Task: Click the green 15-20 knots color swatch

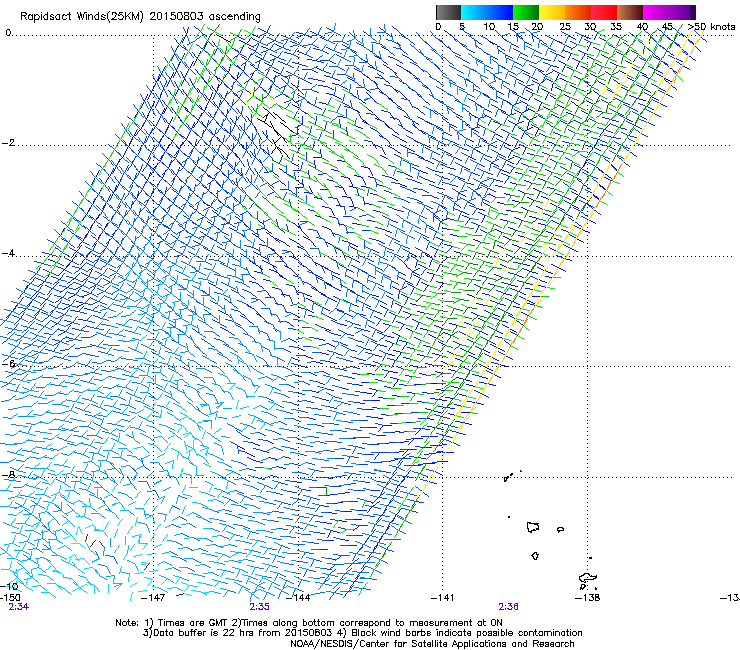Action: tap(526, 12)
